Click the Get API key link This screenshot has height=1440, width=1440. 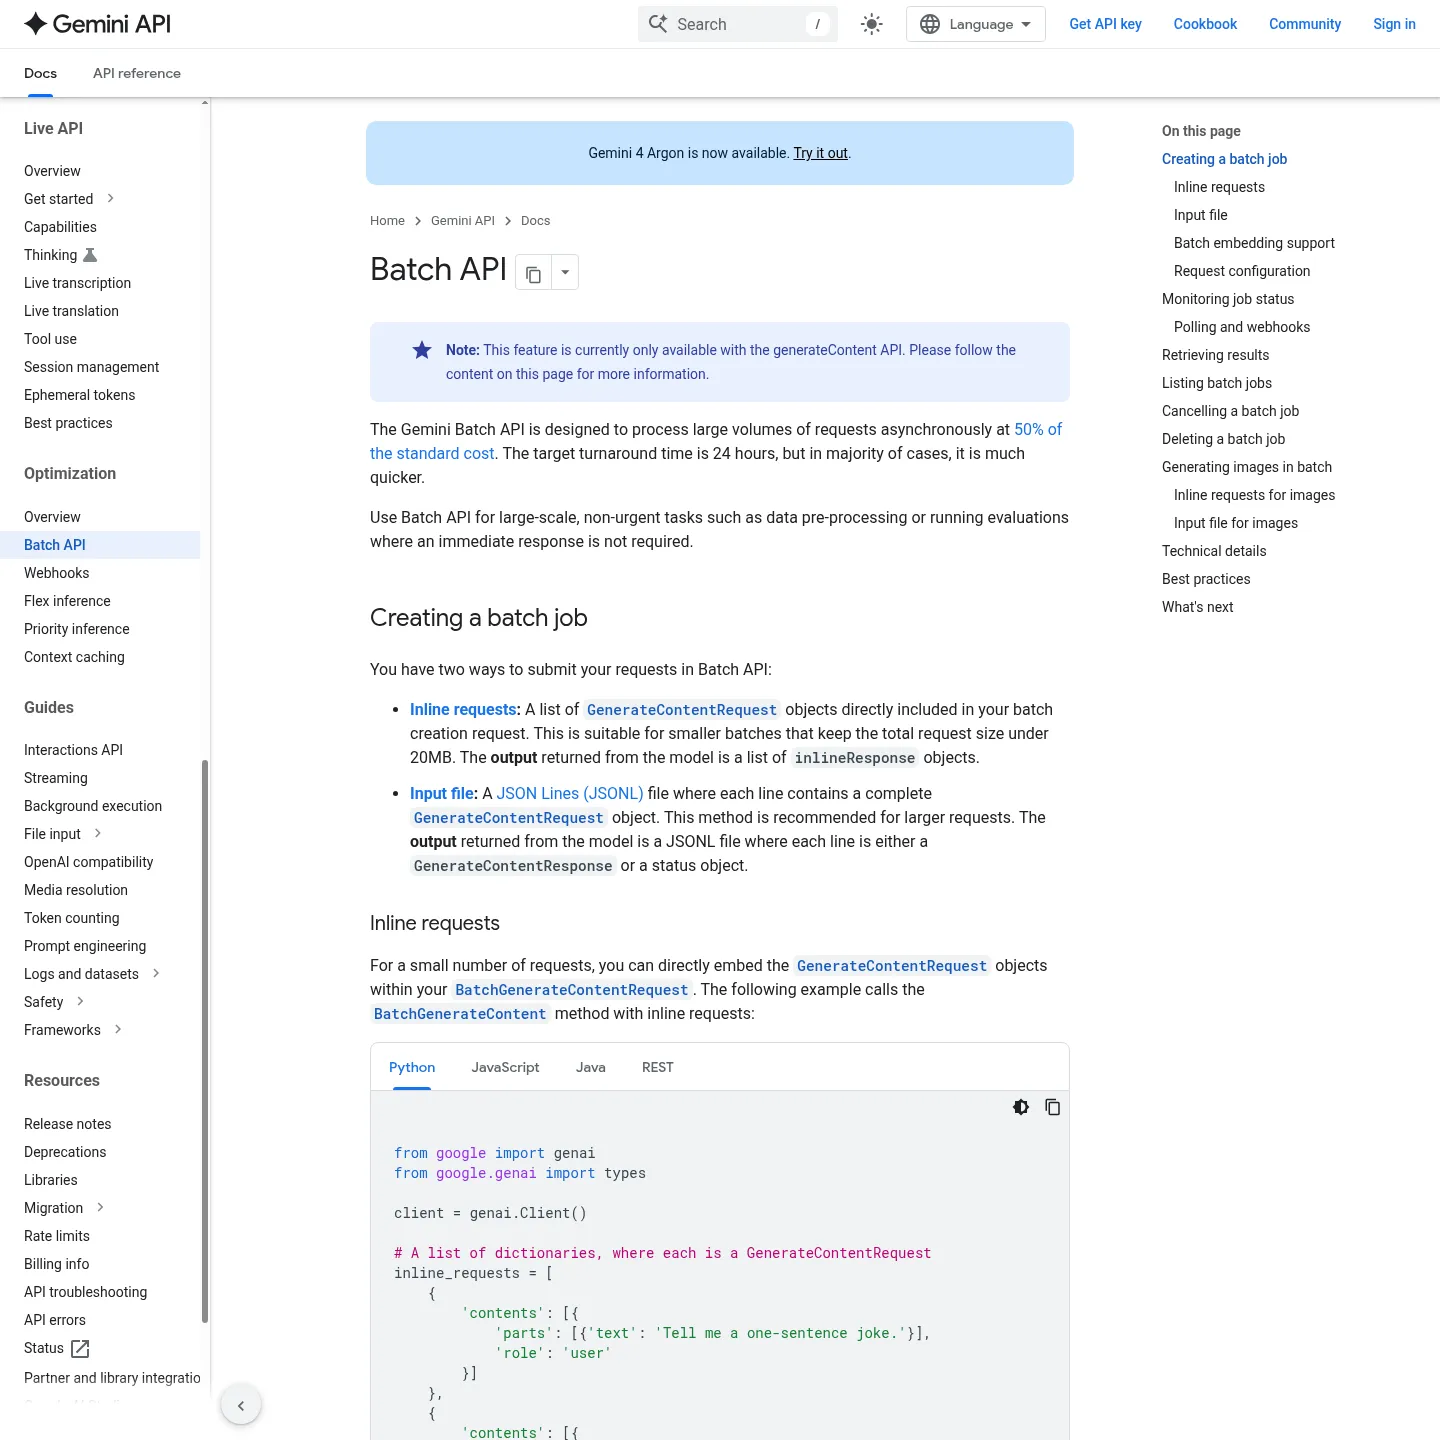(x=1105, y=24)
